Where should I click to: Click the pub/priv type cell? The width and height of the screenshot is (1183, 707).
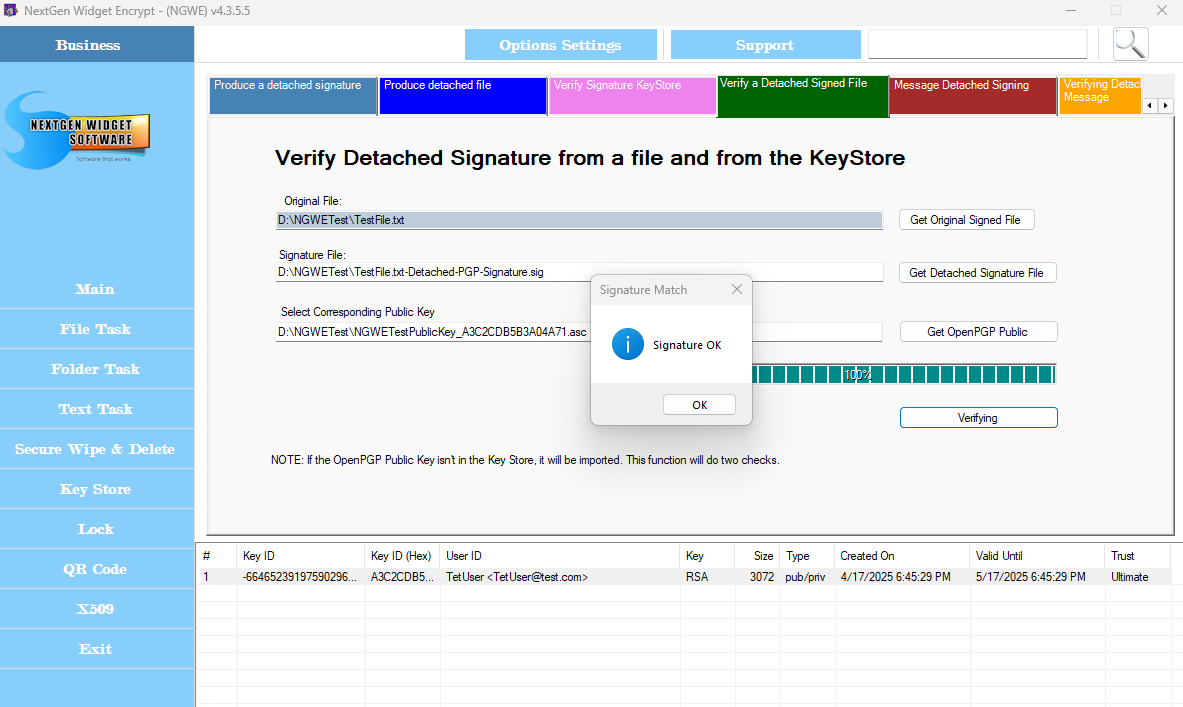805,576
